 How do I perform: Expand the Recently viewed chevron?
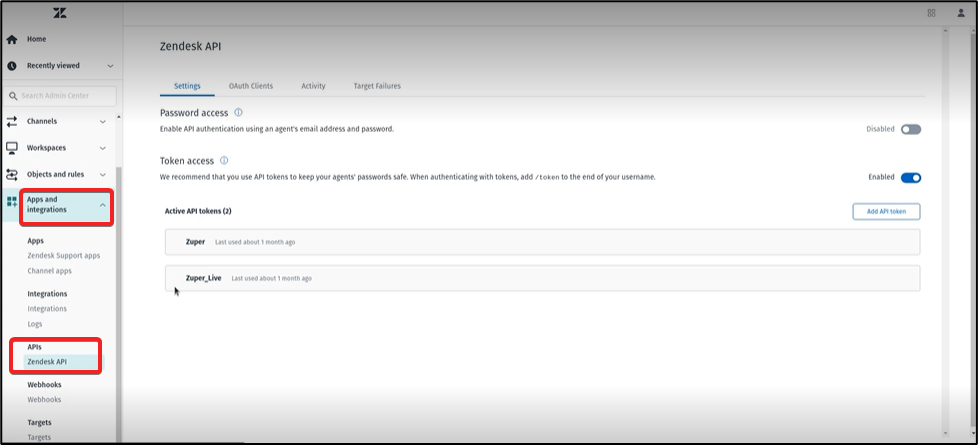(x=110, y=66)
